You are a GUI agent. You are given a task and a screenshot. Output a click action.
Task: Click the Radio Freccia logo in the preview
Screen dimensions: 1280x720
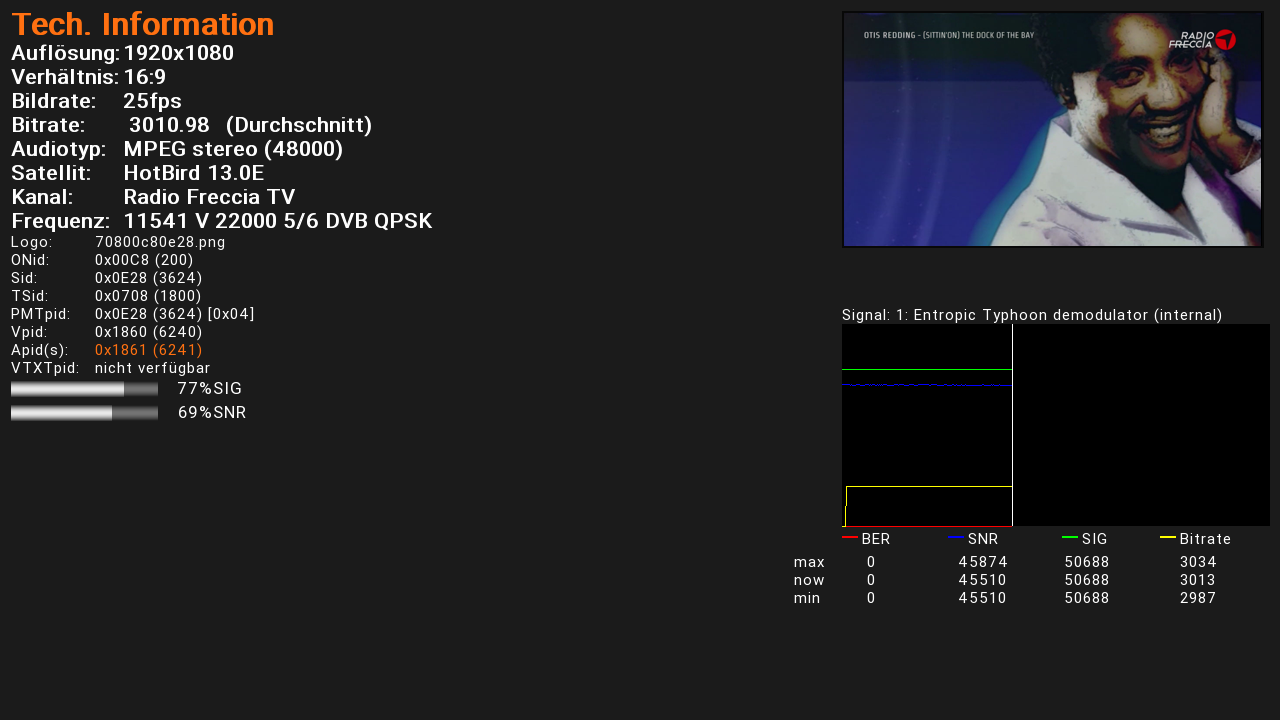(x=1203, y=40)
